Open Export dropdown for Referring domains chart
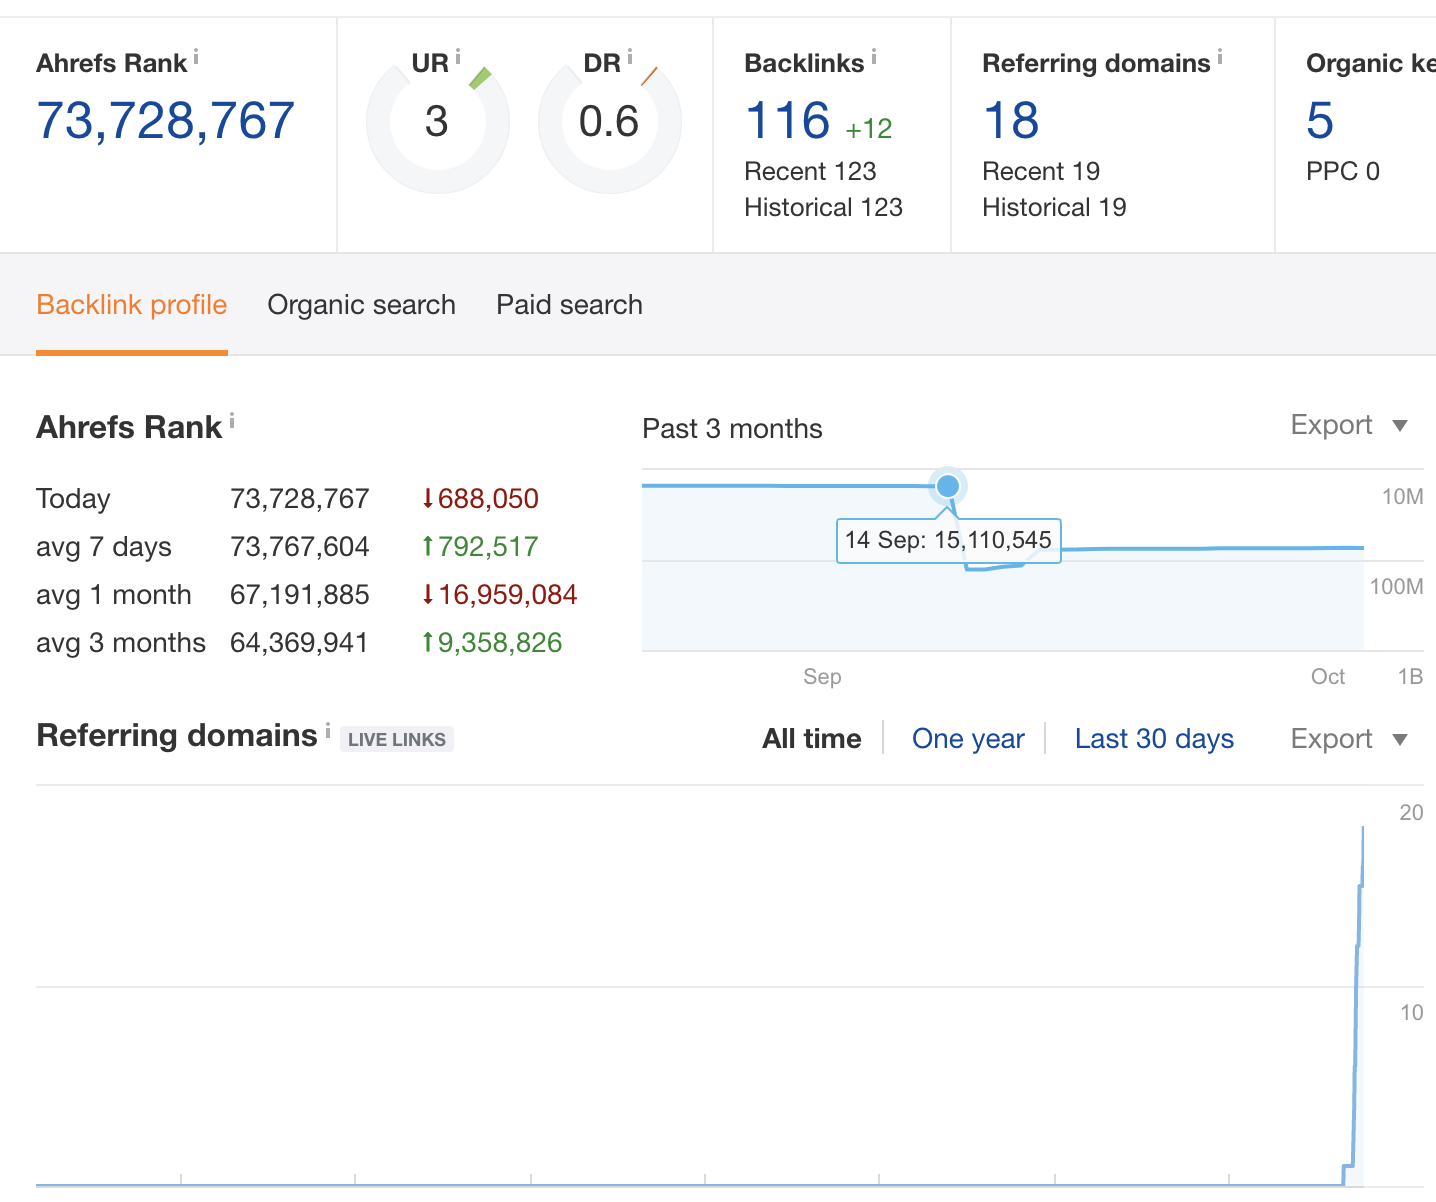The height and width of the screenshot is (1202, 1436). click(1349, 739)
